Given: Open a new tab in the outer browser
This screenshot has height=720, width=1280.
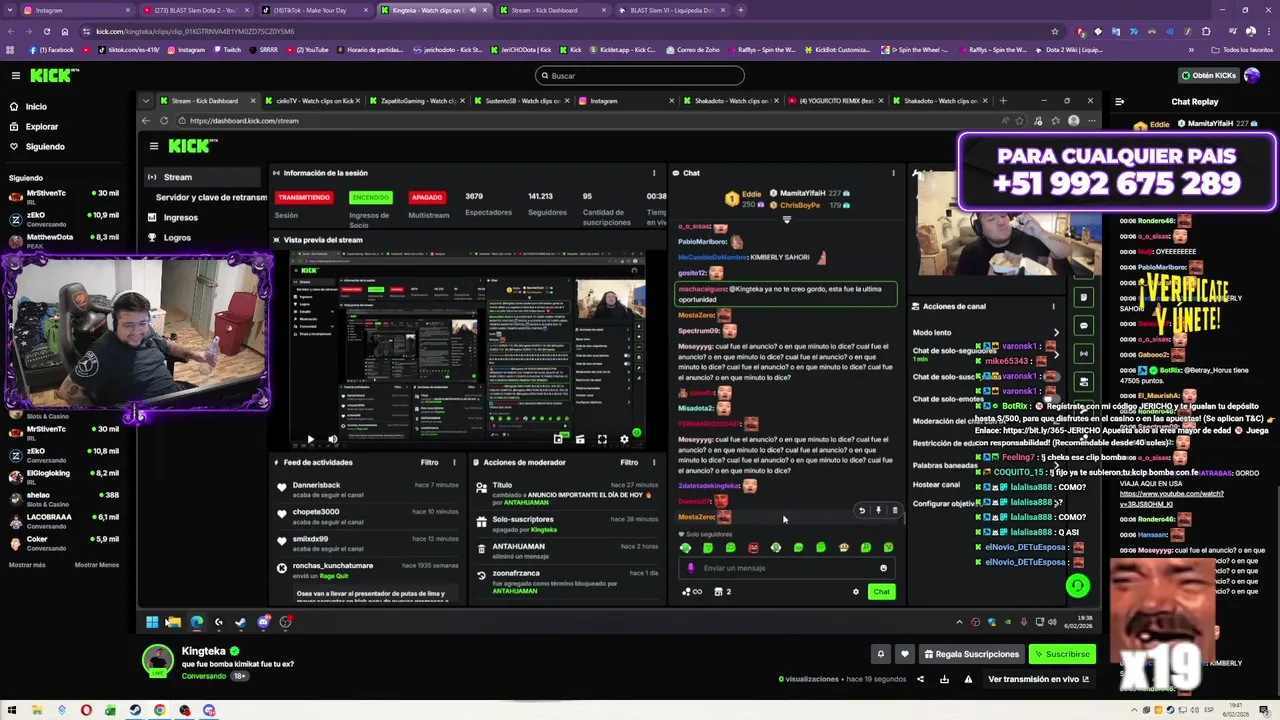Looking at the screenshot, I should coord(741,10).
